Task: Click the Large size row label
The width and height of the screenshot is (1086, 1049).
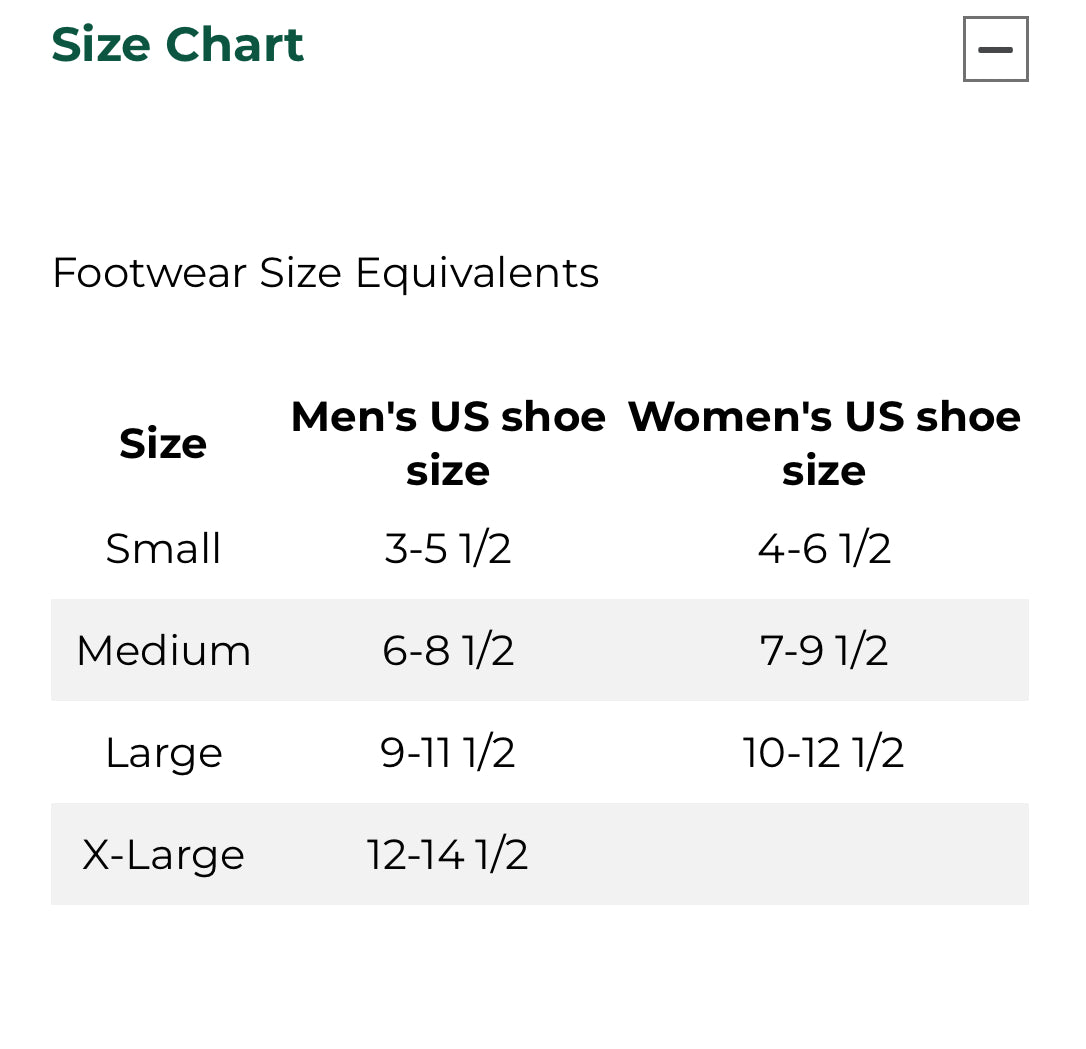Action: click(163, 753)
